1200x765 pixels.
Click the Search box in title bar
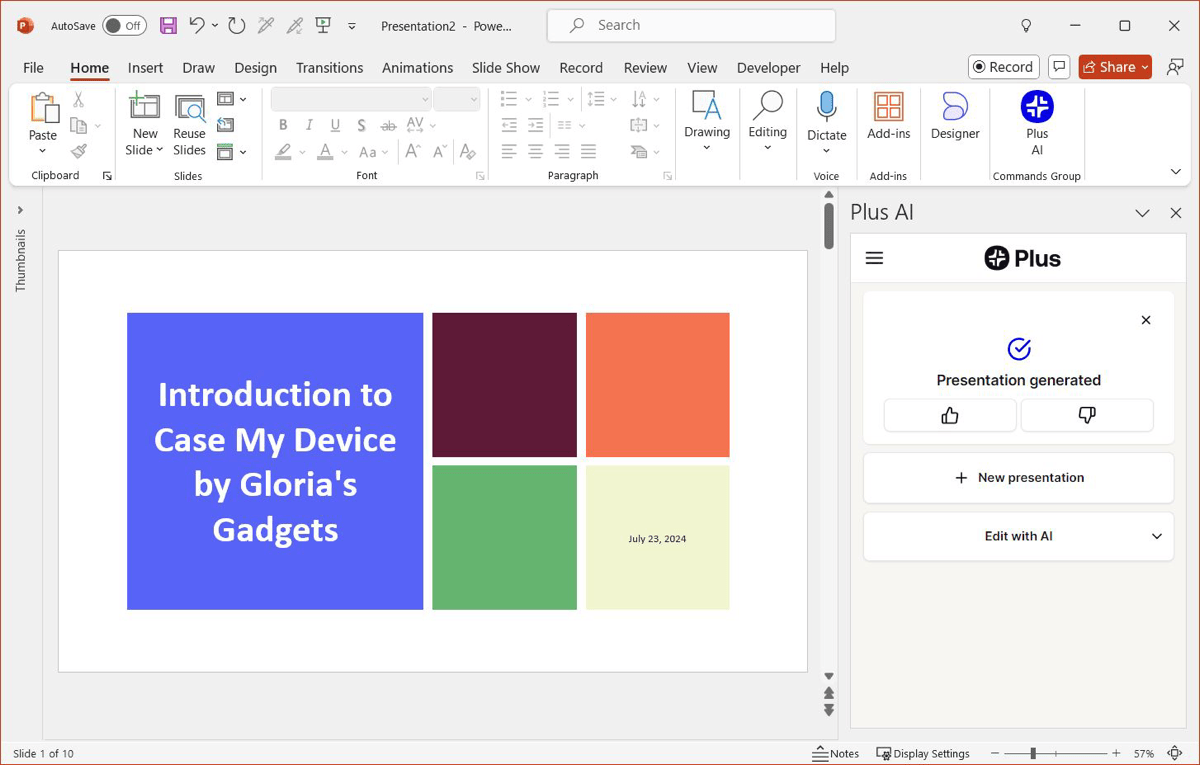[x=691, y=25]
